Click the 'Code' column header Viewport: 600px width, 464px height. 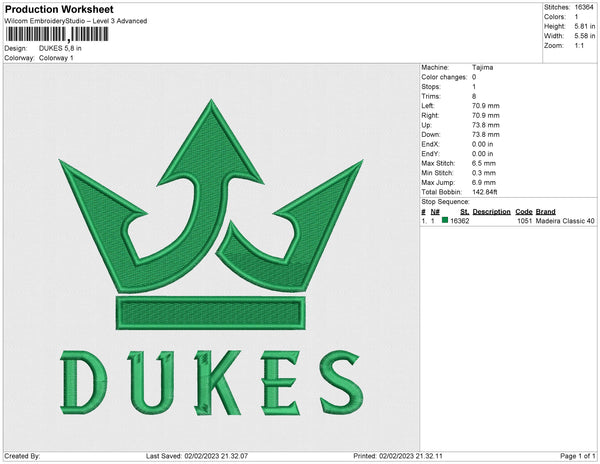coord(523,212)
